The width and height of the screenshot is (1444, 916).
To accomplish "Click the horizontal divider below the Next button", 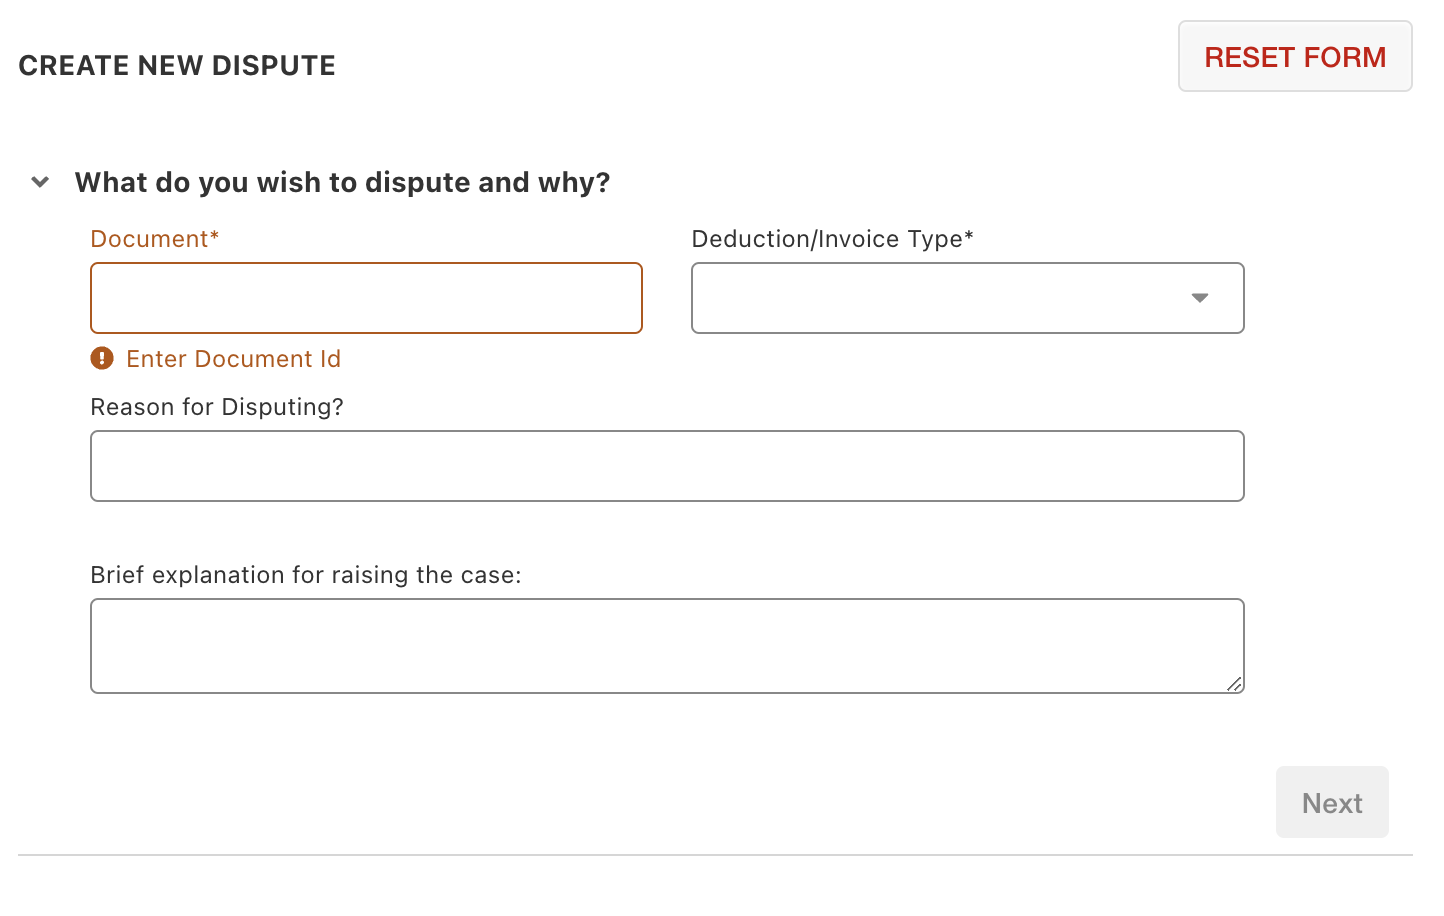I will tap(715, 855).
